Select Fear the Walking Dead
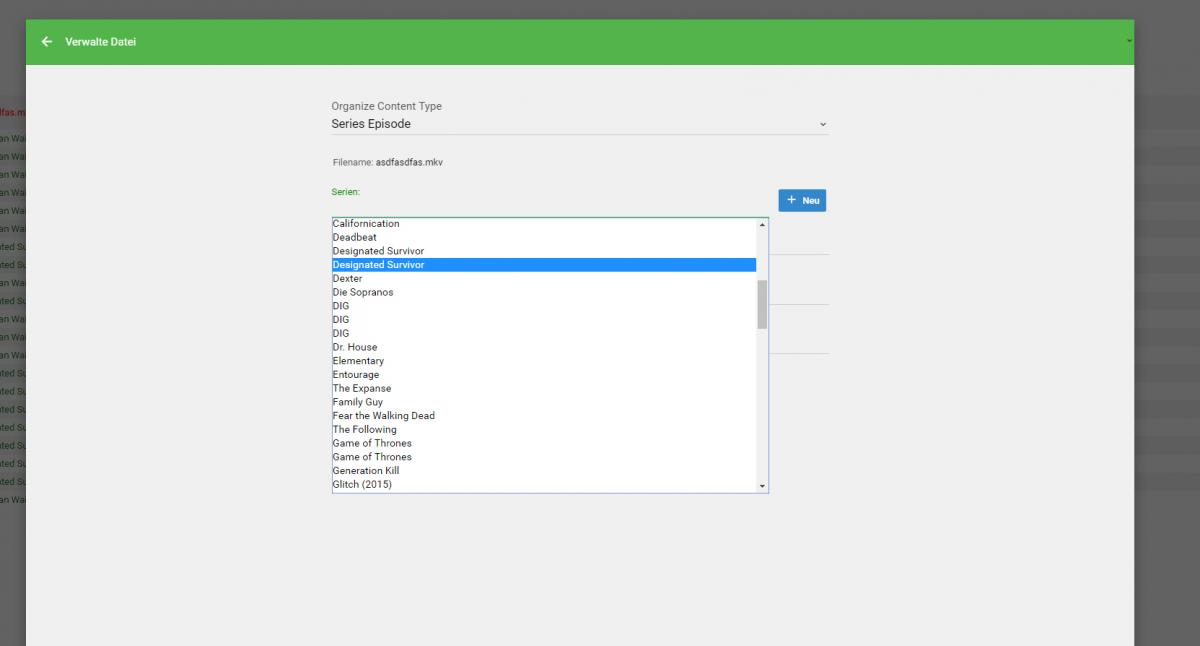The image size is (1200, 646). point(544,415)
